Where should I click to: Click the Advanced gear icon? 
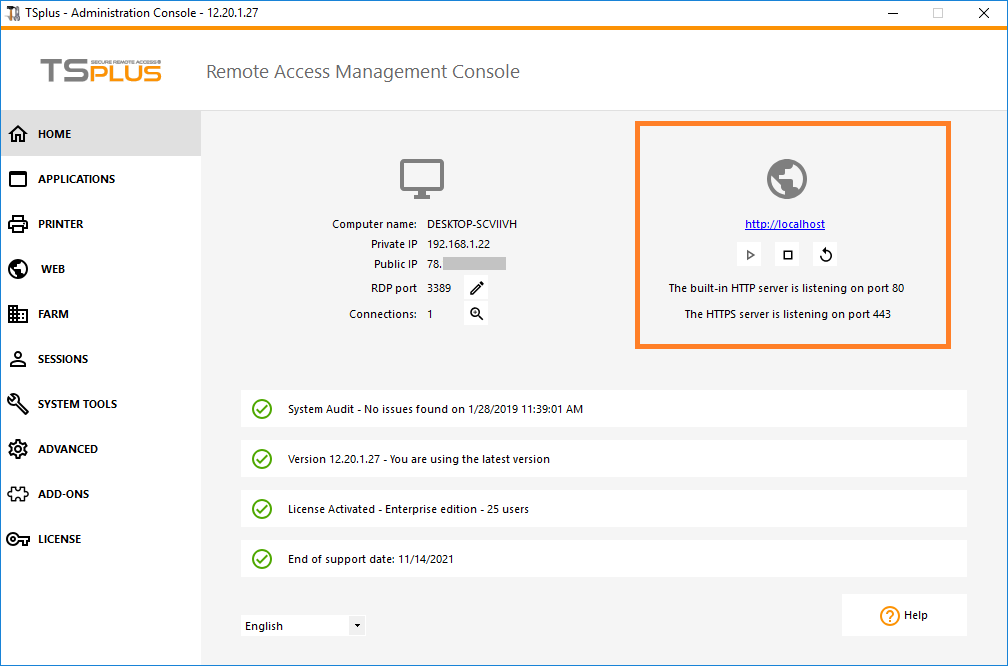click(x=18, y=449)
